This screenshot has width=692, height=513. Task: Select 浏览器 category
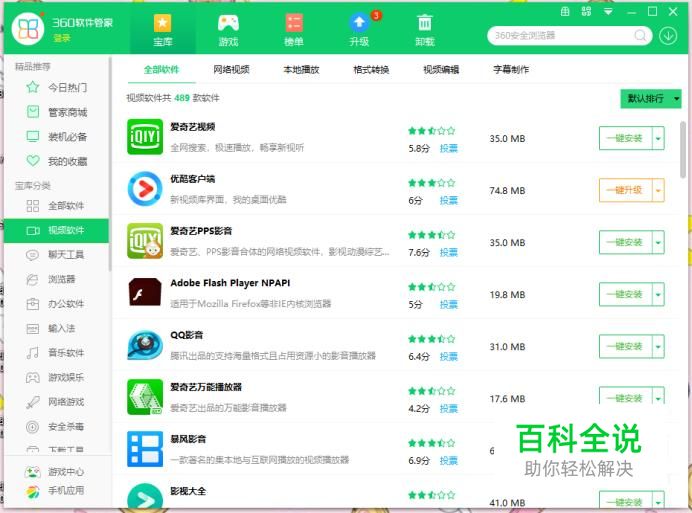(57, 279)
